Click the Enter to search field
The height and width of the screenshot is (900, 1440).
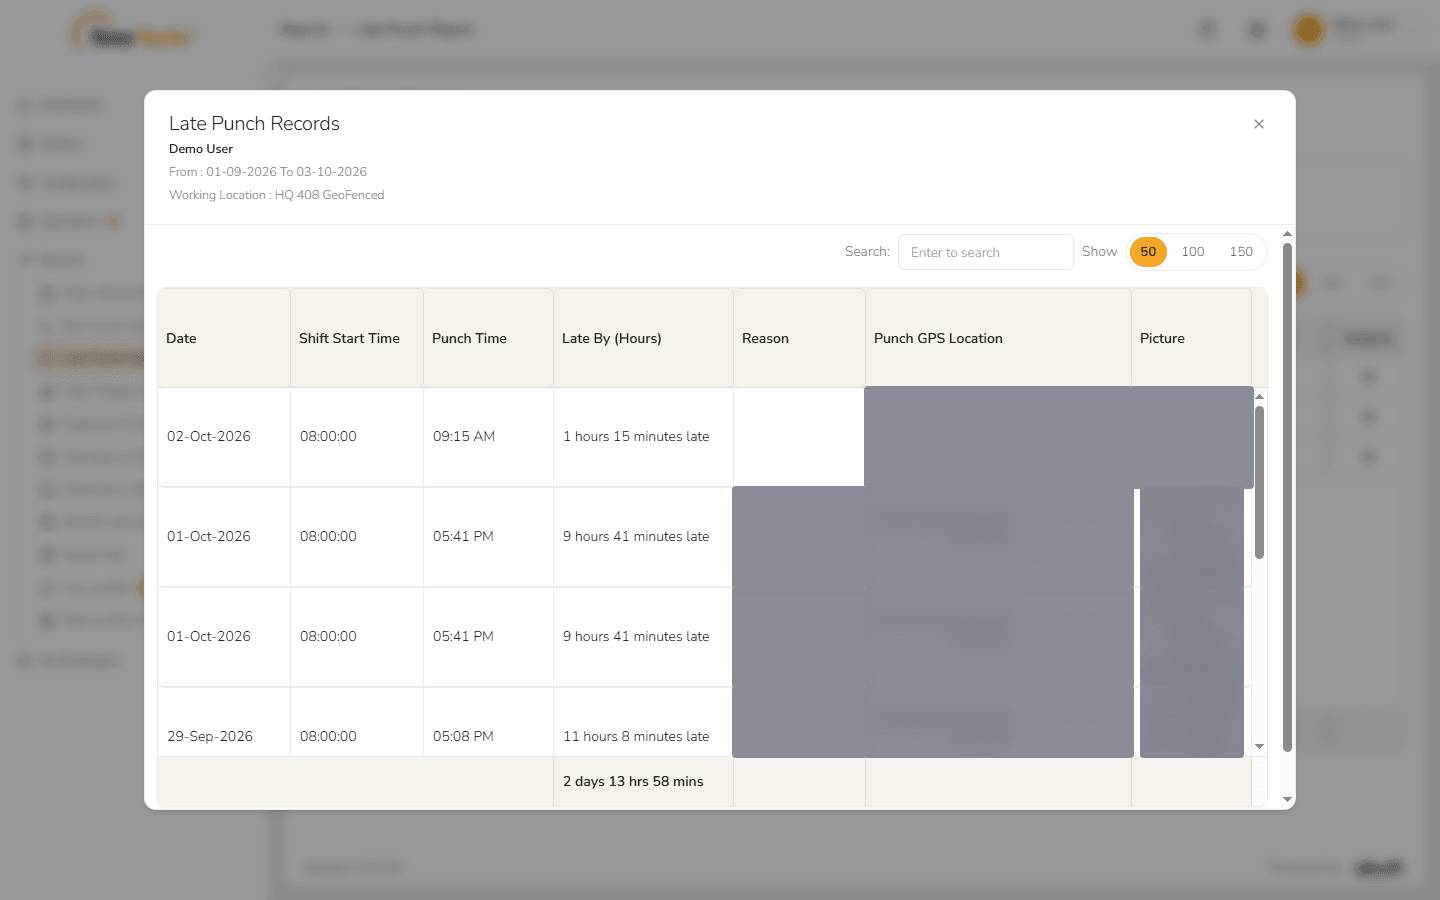pyautogui.click(x=985, y=252)
